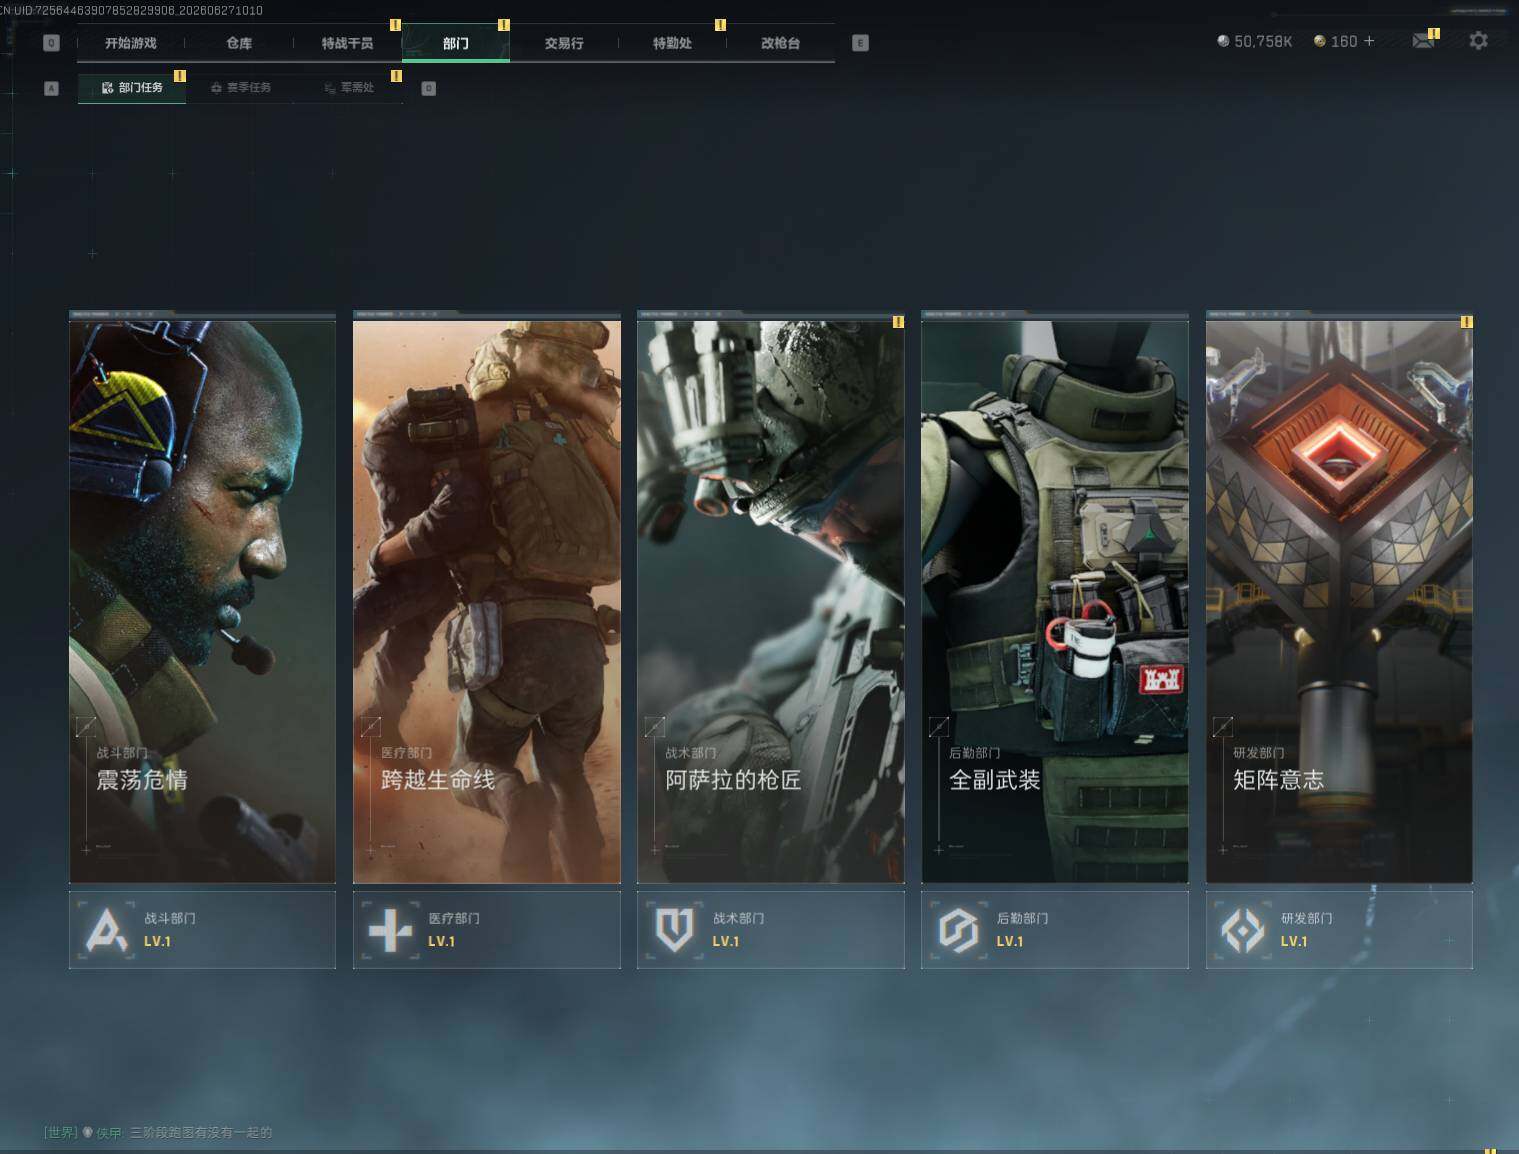
Task: Click the E key hint icon
Action: click(x=860, y=43)
